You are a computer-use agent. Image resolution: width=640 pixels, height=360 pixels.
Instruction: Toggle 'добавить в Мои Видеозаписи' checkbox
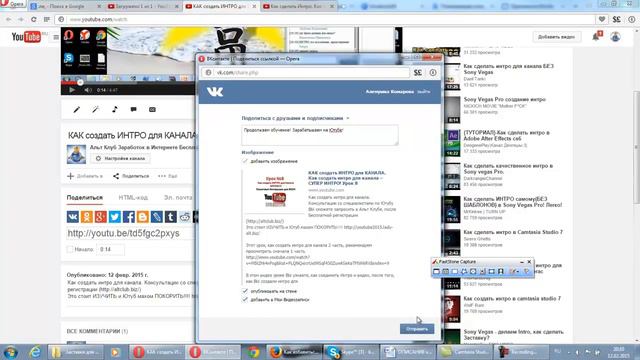[245, 300]
